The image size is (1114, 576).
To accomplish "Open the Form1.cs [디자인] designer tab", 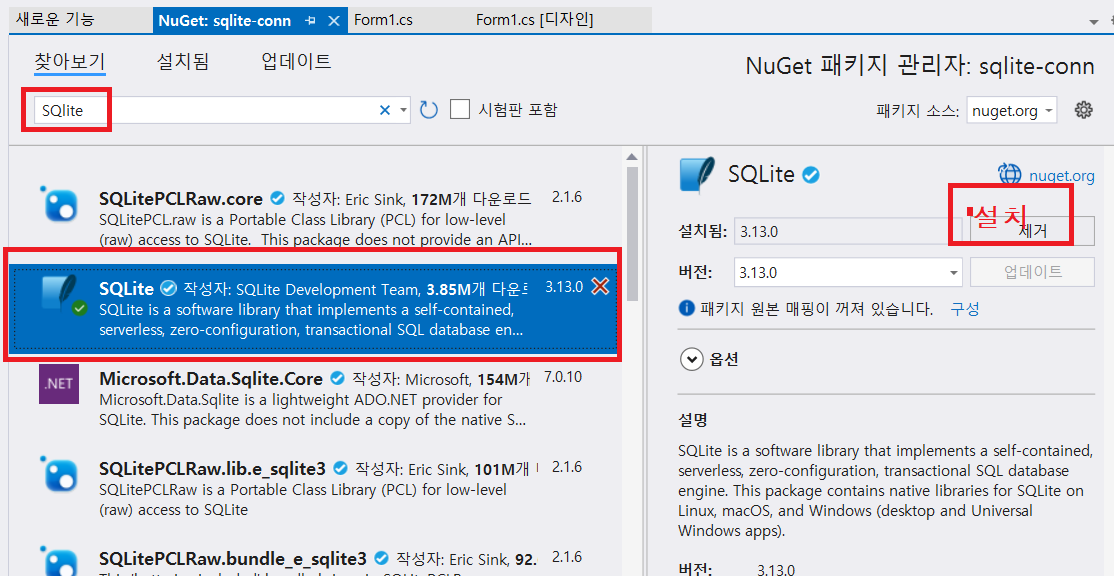I will click(x=534, y=20).
